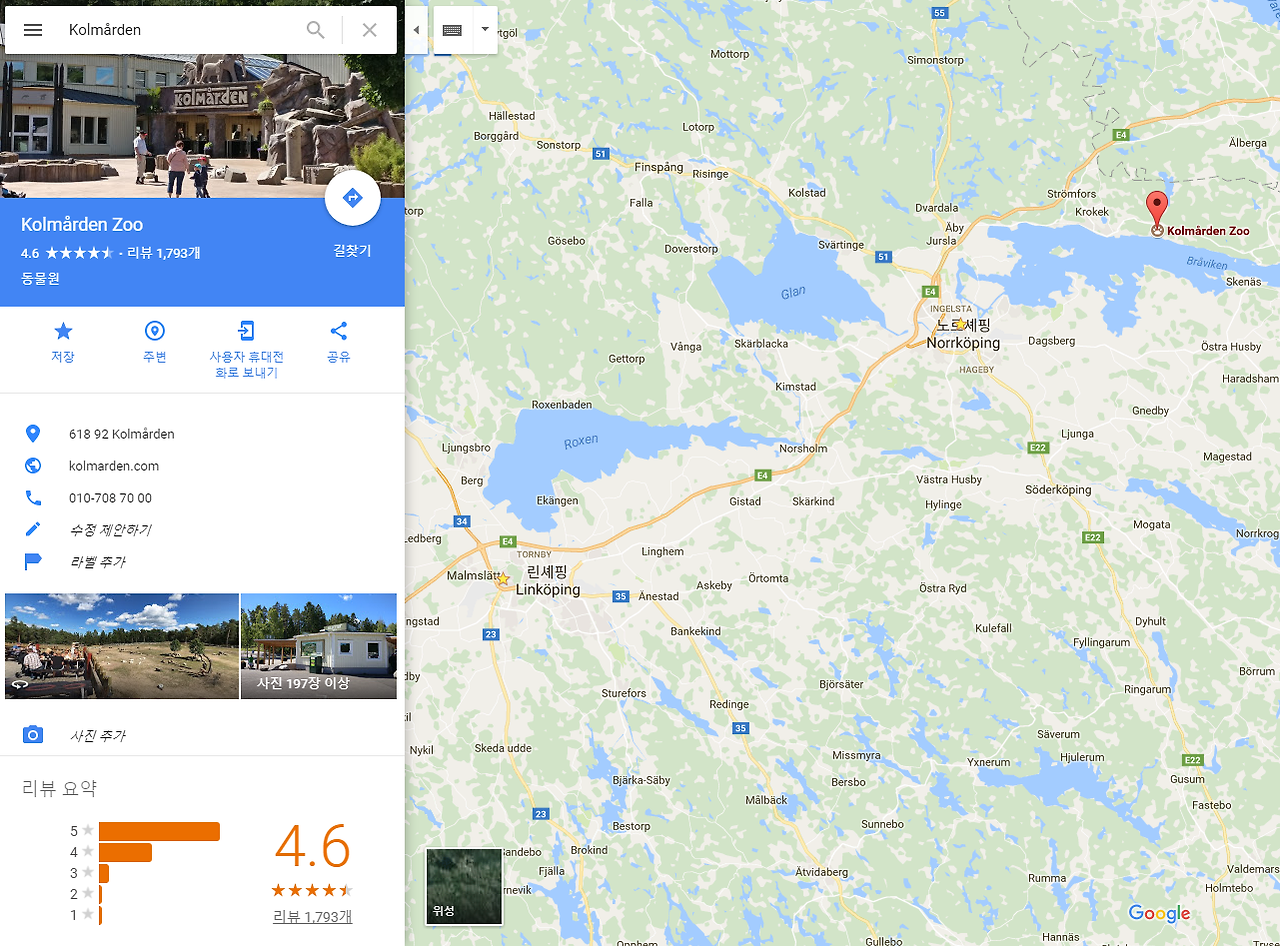Click the blue directions arrow button
The height and width of the screenshot is (946, 1280).
pyautogui.click(x=353, y=198)
